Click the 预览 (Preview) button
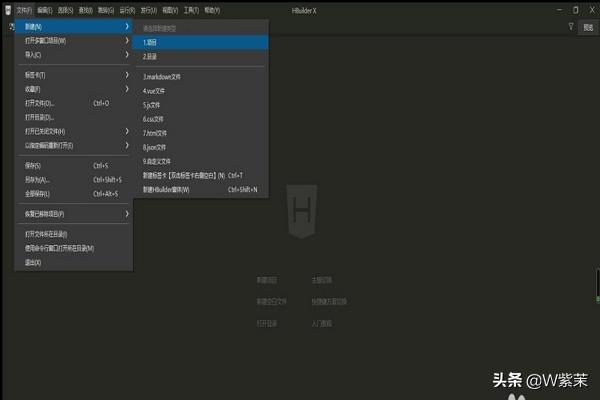600x400 pixels. pyautogui.click(x=588, y=27)
